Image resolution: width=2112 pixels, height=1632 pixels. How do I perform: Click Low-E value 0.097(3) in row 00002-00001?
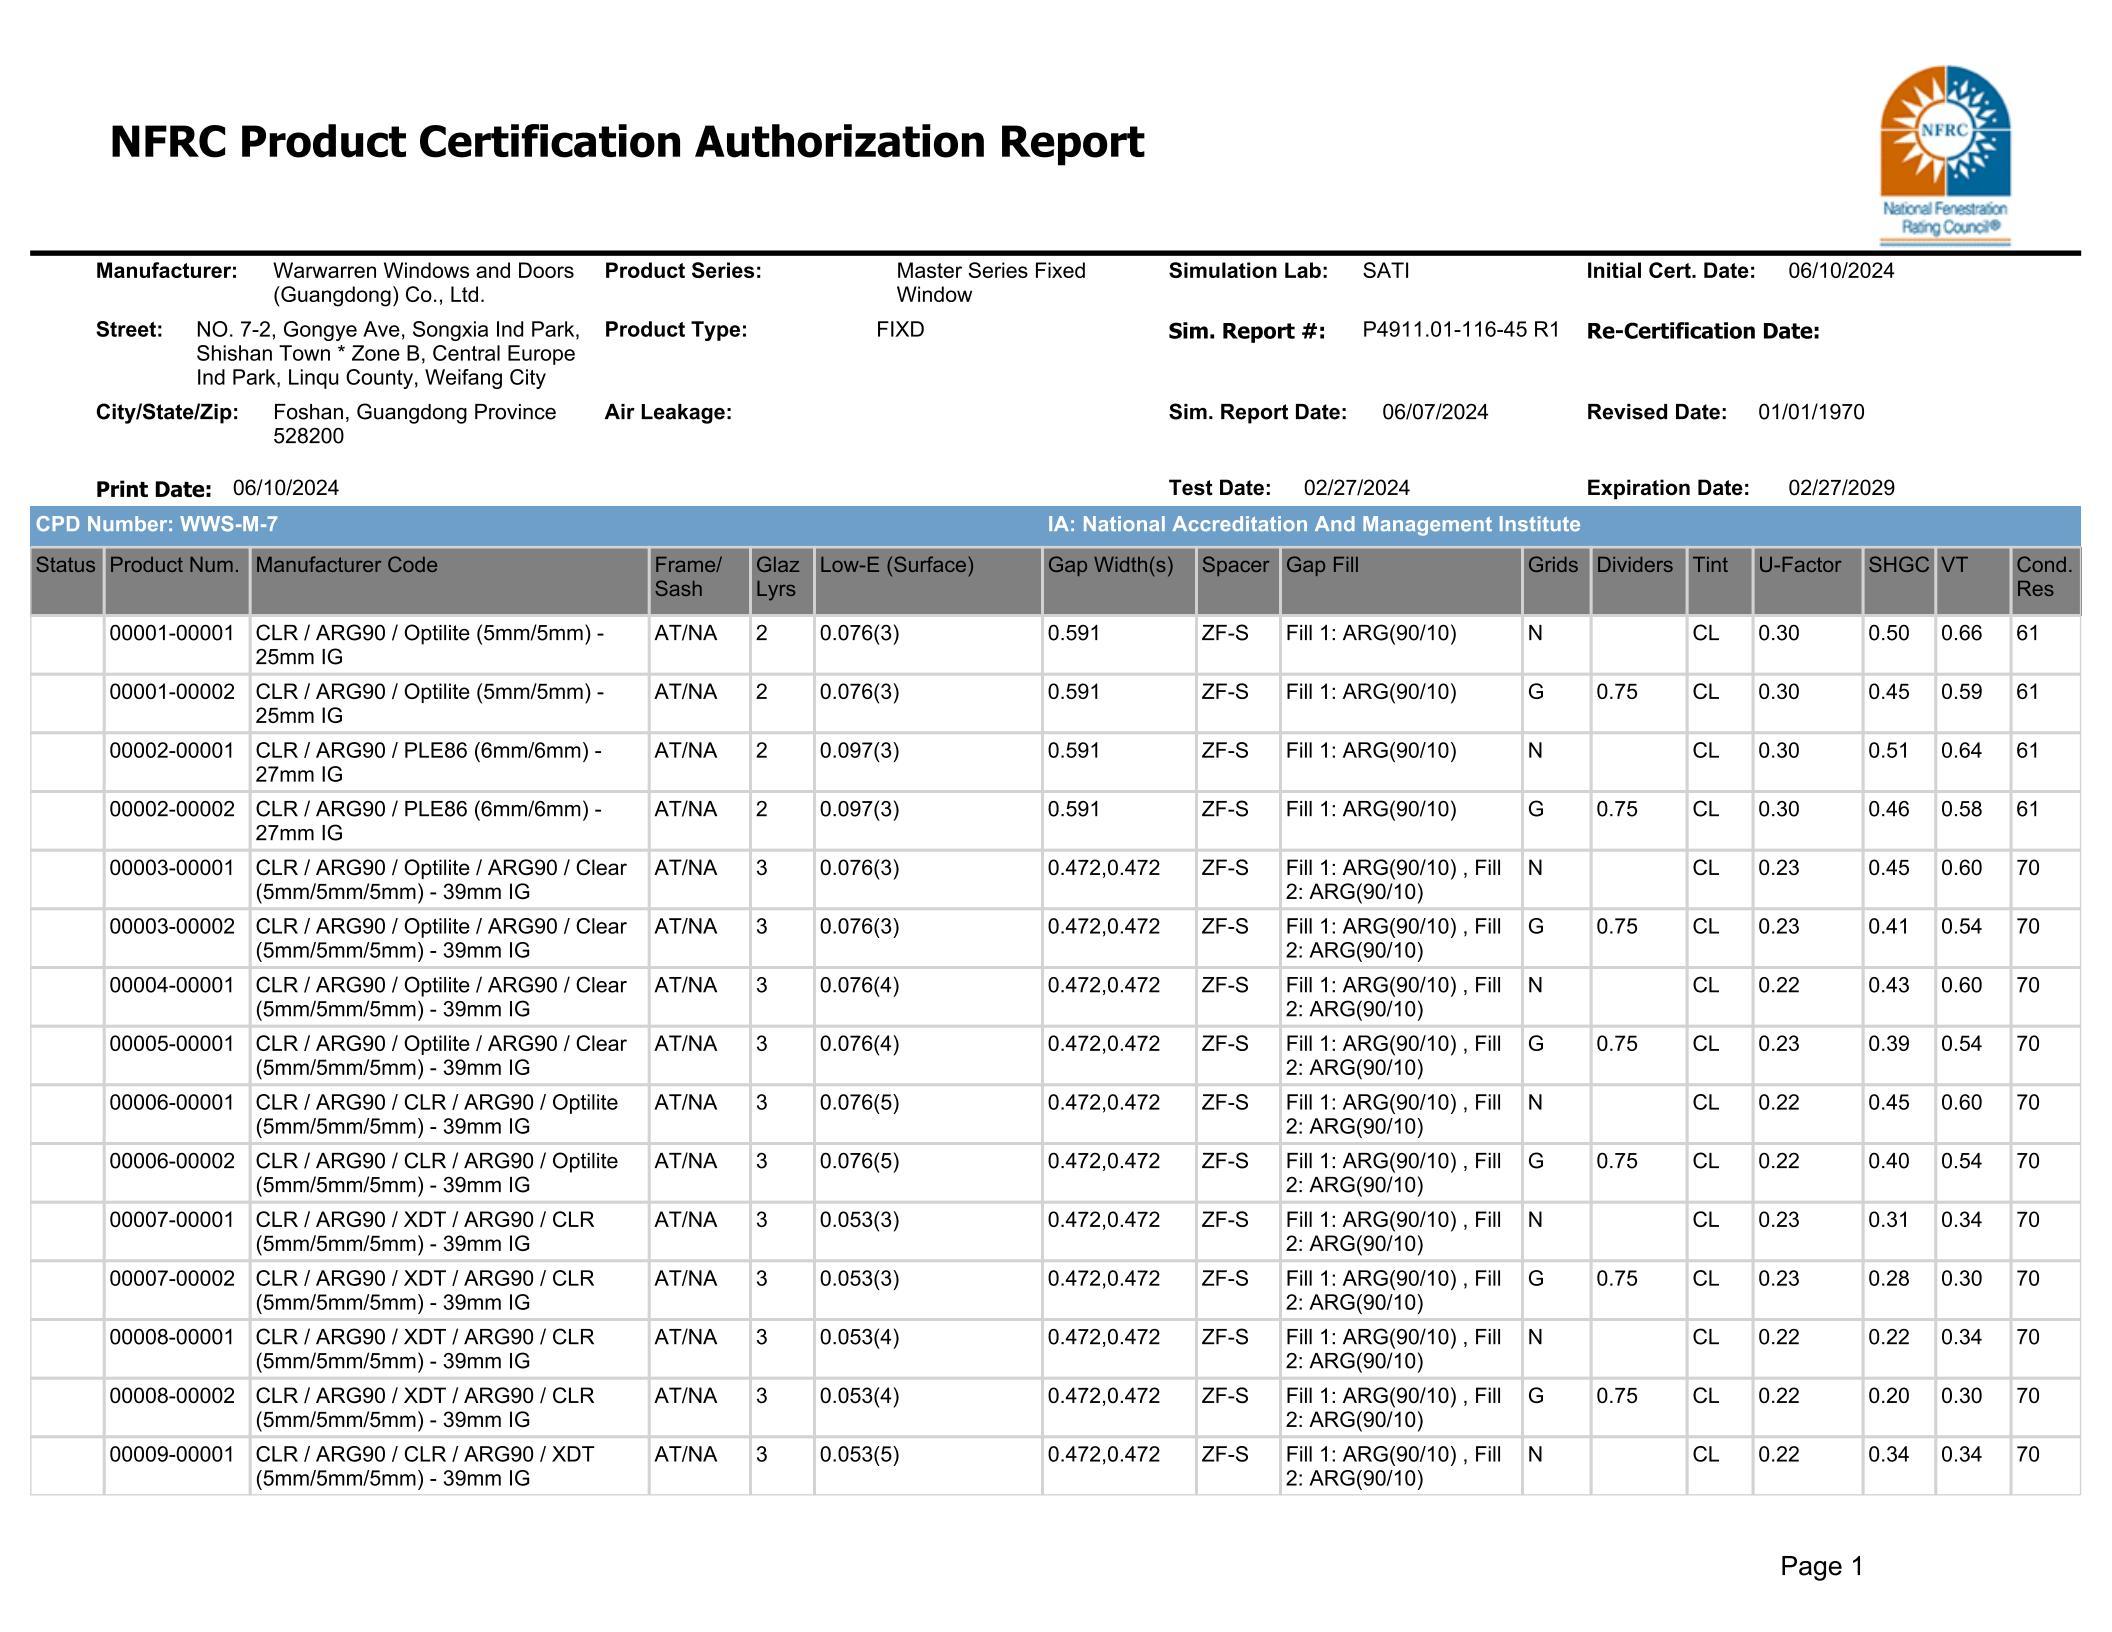click(860, 751)
